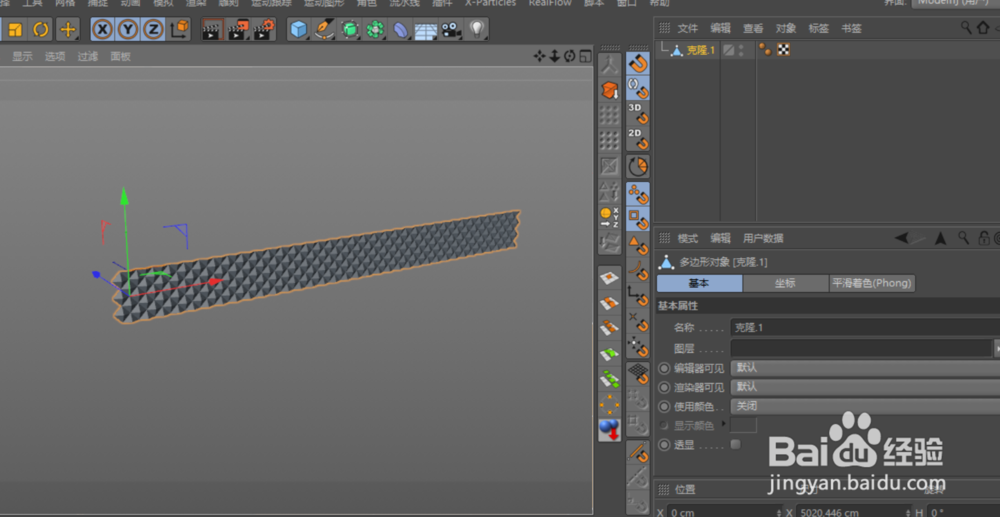Open viewport 显示 menu

pos(22,56)
